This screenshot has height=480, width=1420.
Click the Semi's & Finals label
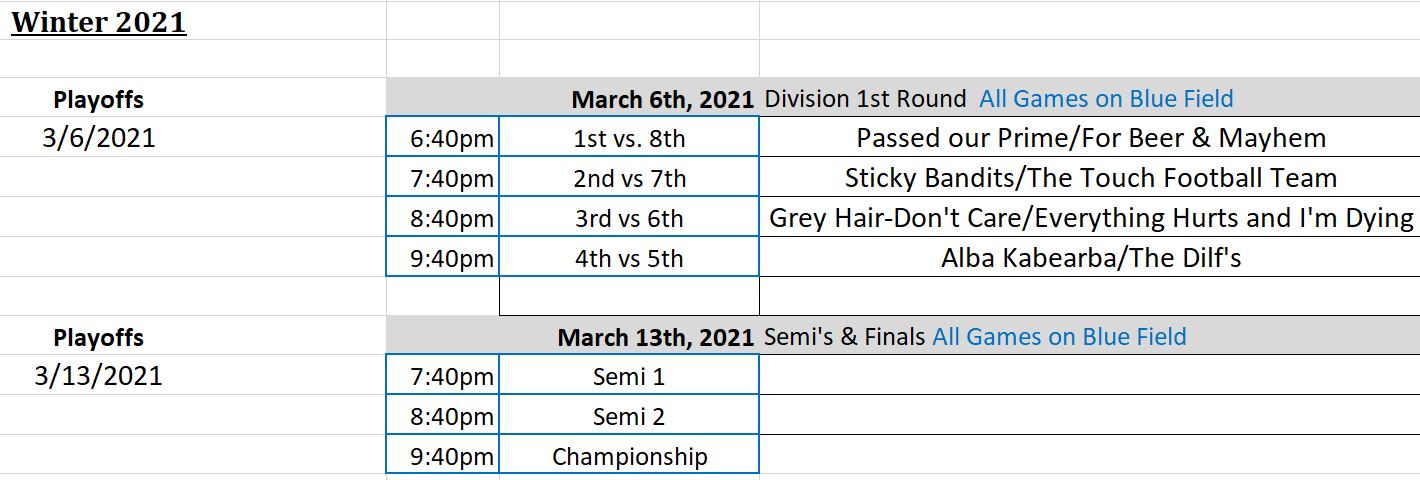click(x=844, y=337)
